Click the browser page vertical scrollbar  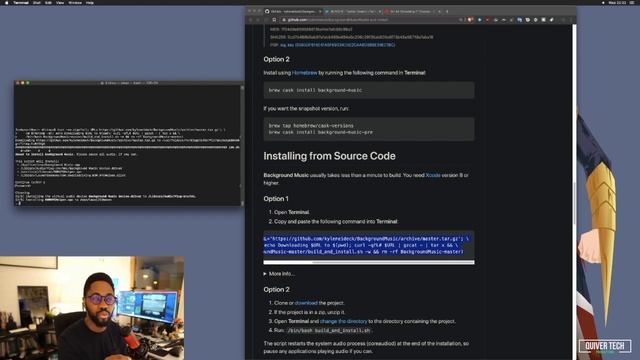(x=574, y=192)
